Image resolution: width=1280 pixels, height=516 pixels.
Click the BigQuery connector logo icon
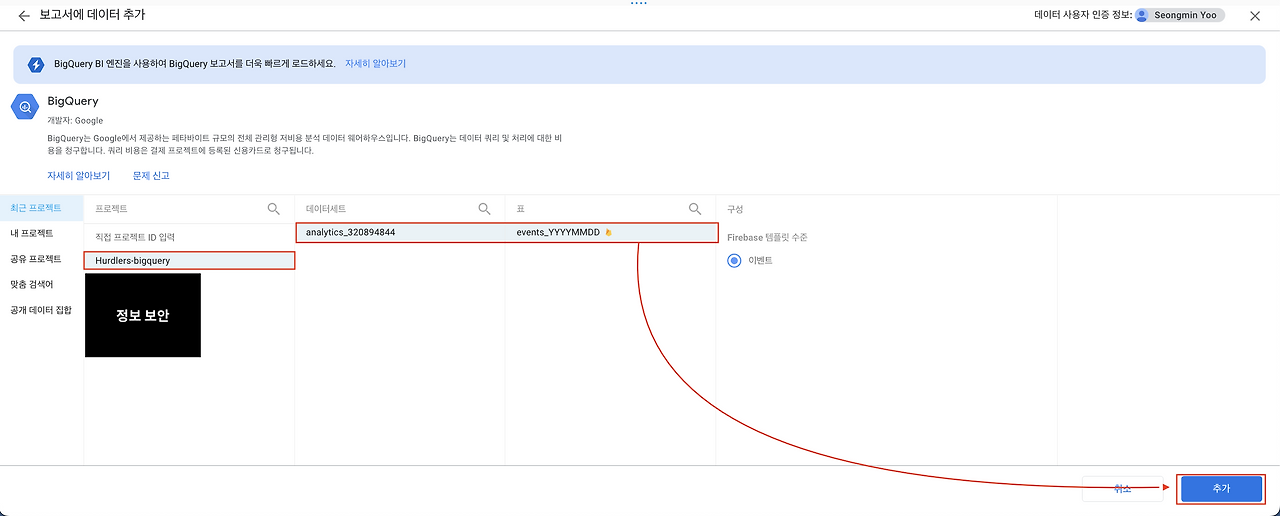(24, 107)
